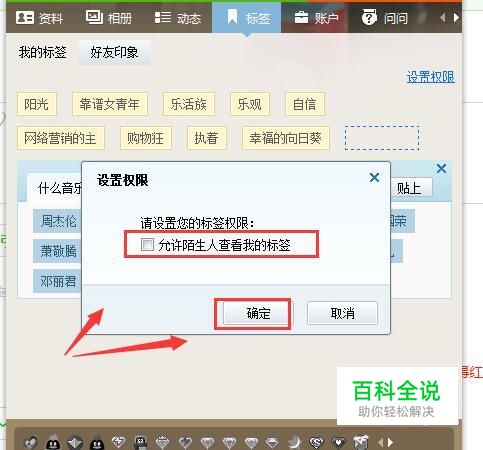This screenshot has height=450, width=483.
Task: Select the 乐观 tag
Action: (250, 104)
